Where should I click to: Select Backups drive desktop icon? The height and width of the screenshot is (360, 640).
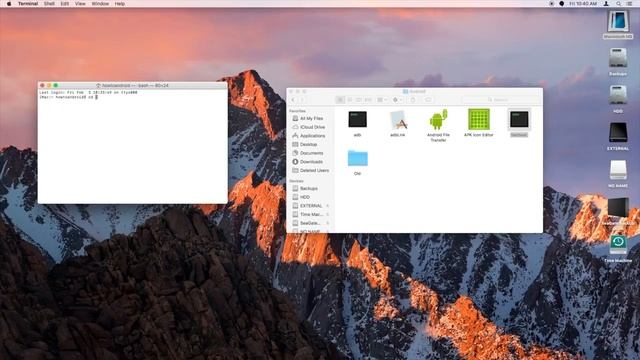coord(618,62)
